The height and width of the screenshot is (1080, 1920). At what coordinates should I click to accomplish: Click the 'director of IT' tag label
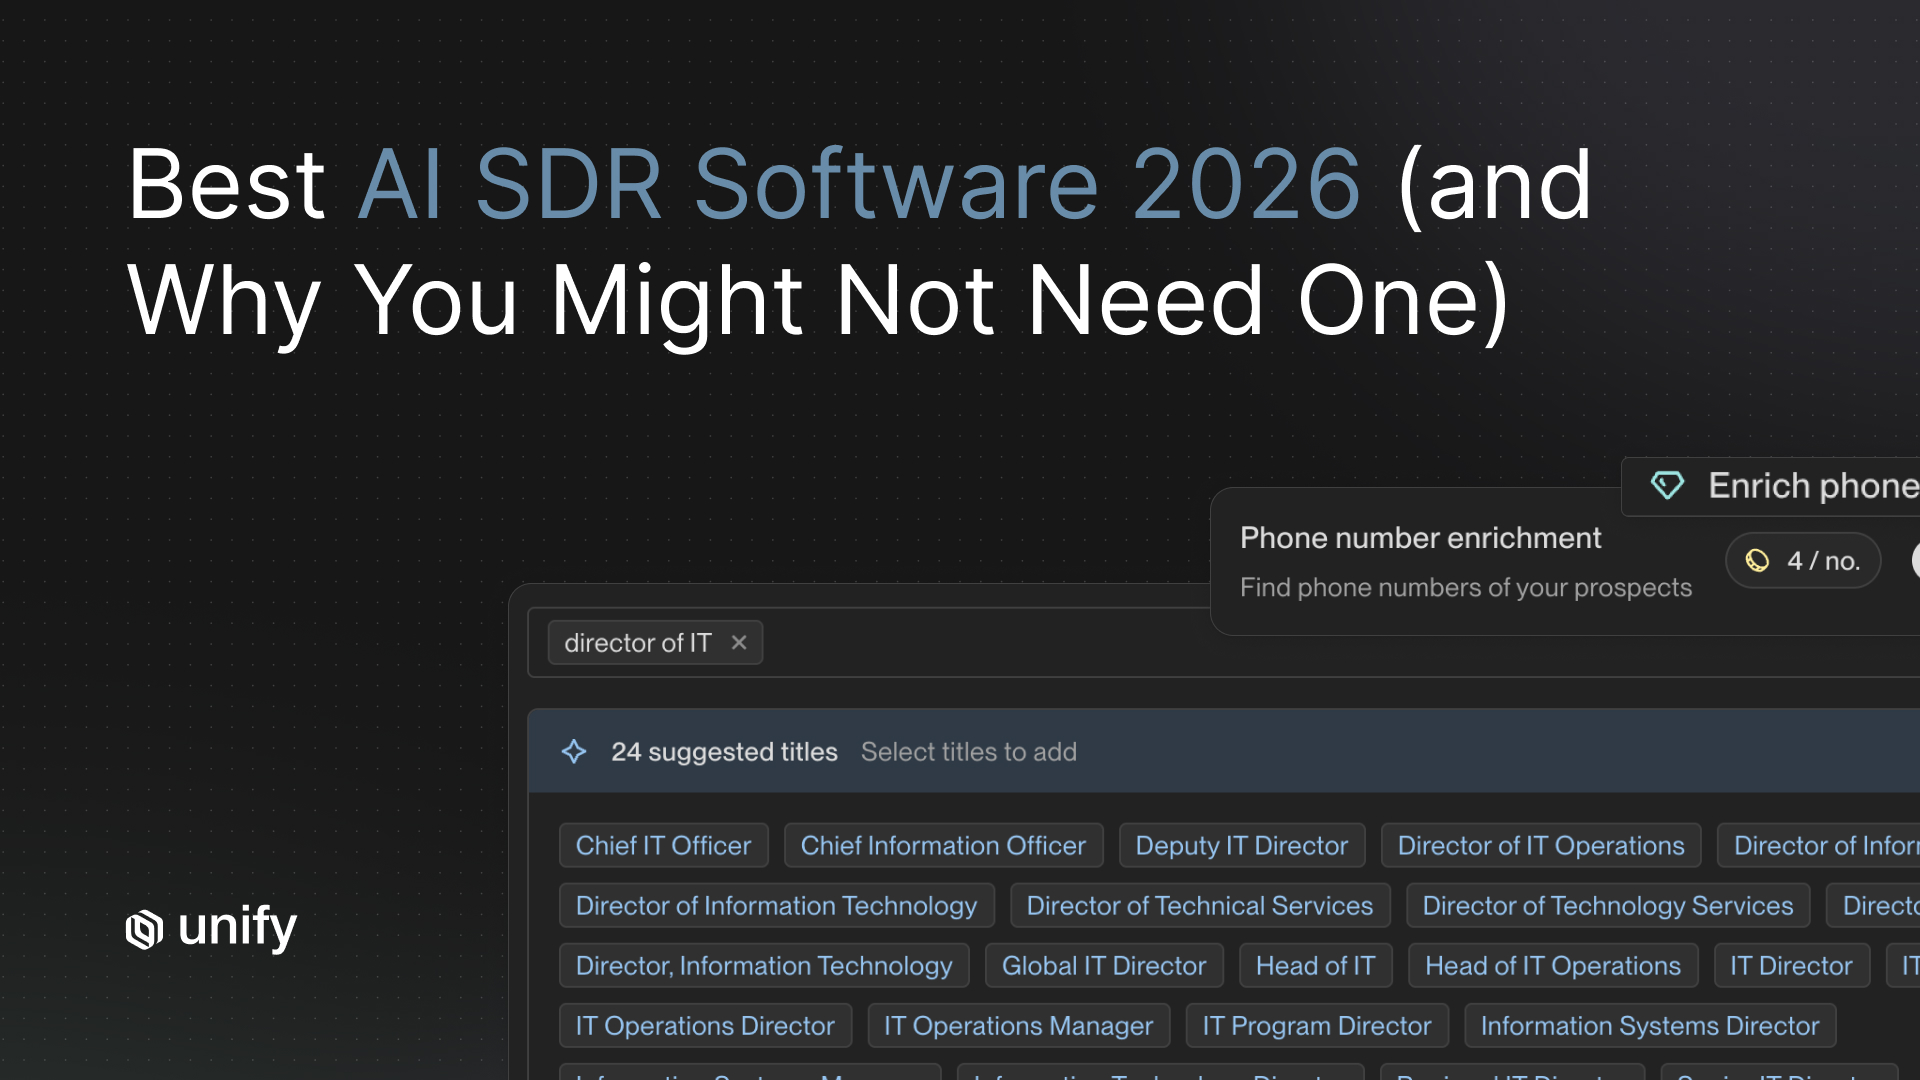(637, 643)
